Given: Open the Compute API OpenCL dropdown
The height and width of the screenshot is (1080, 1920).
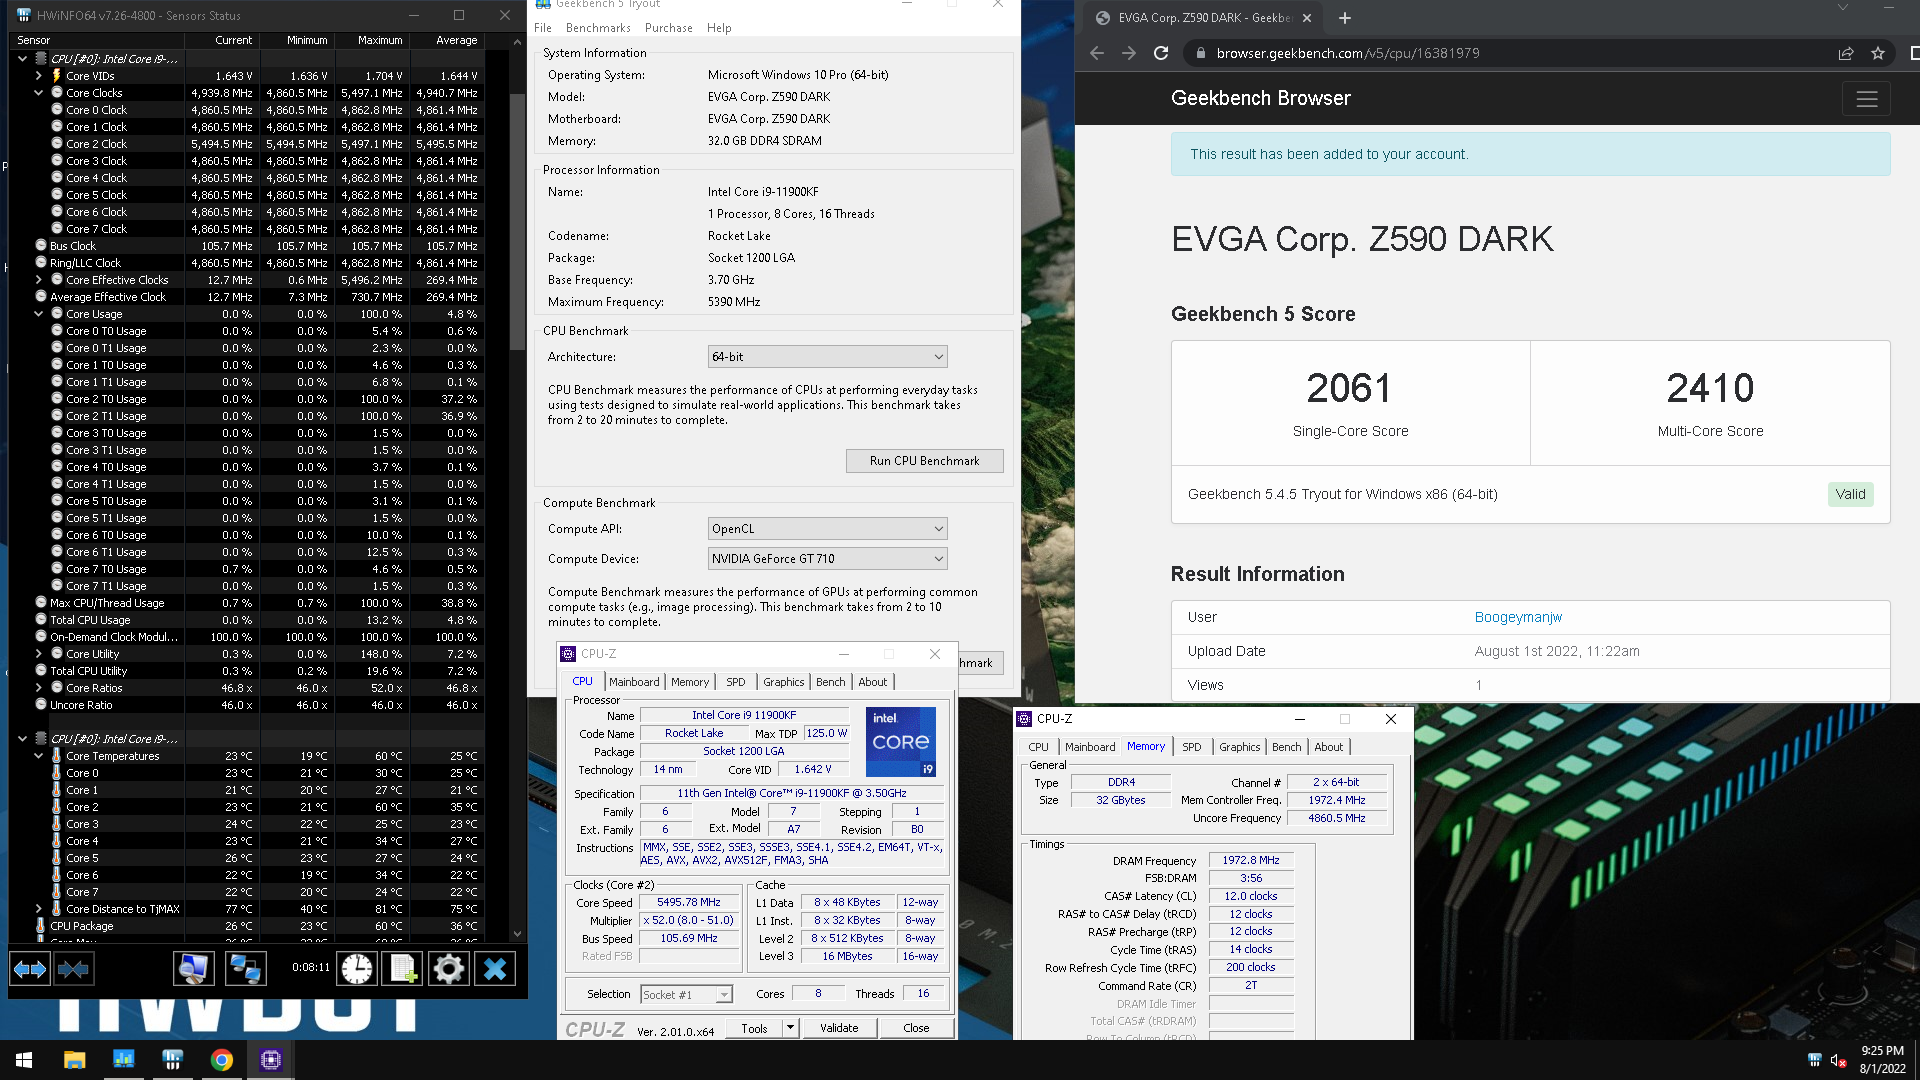Looking at the screenshot, I should tap(827, 529).
